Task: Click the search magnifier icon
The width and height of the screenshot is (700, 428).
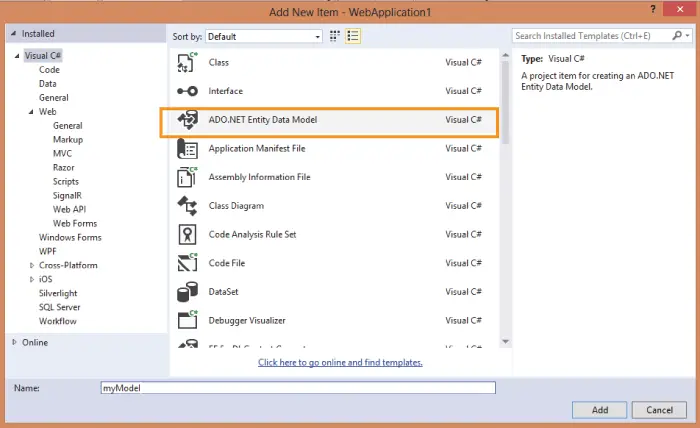Action: tap(677, 35)
